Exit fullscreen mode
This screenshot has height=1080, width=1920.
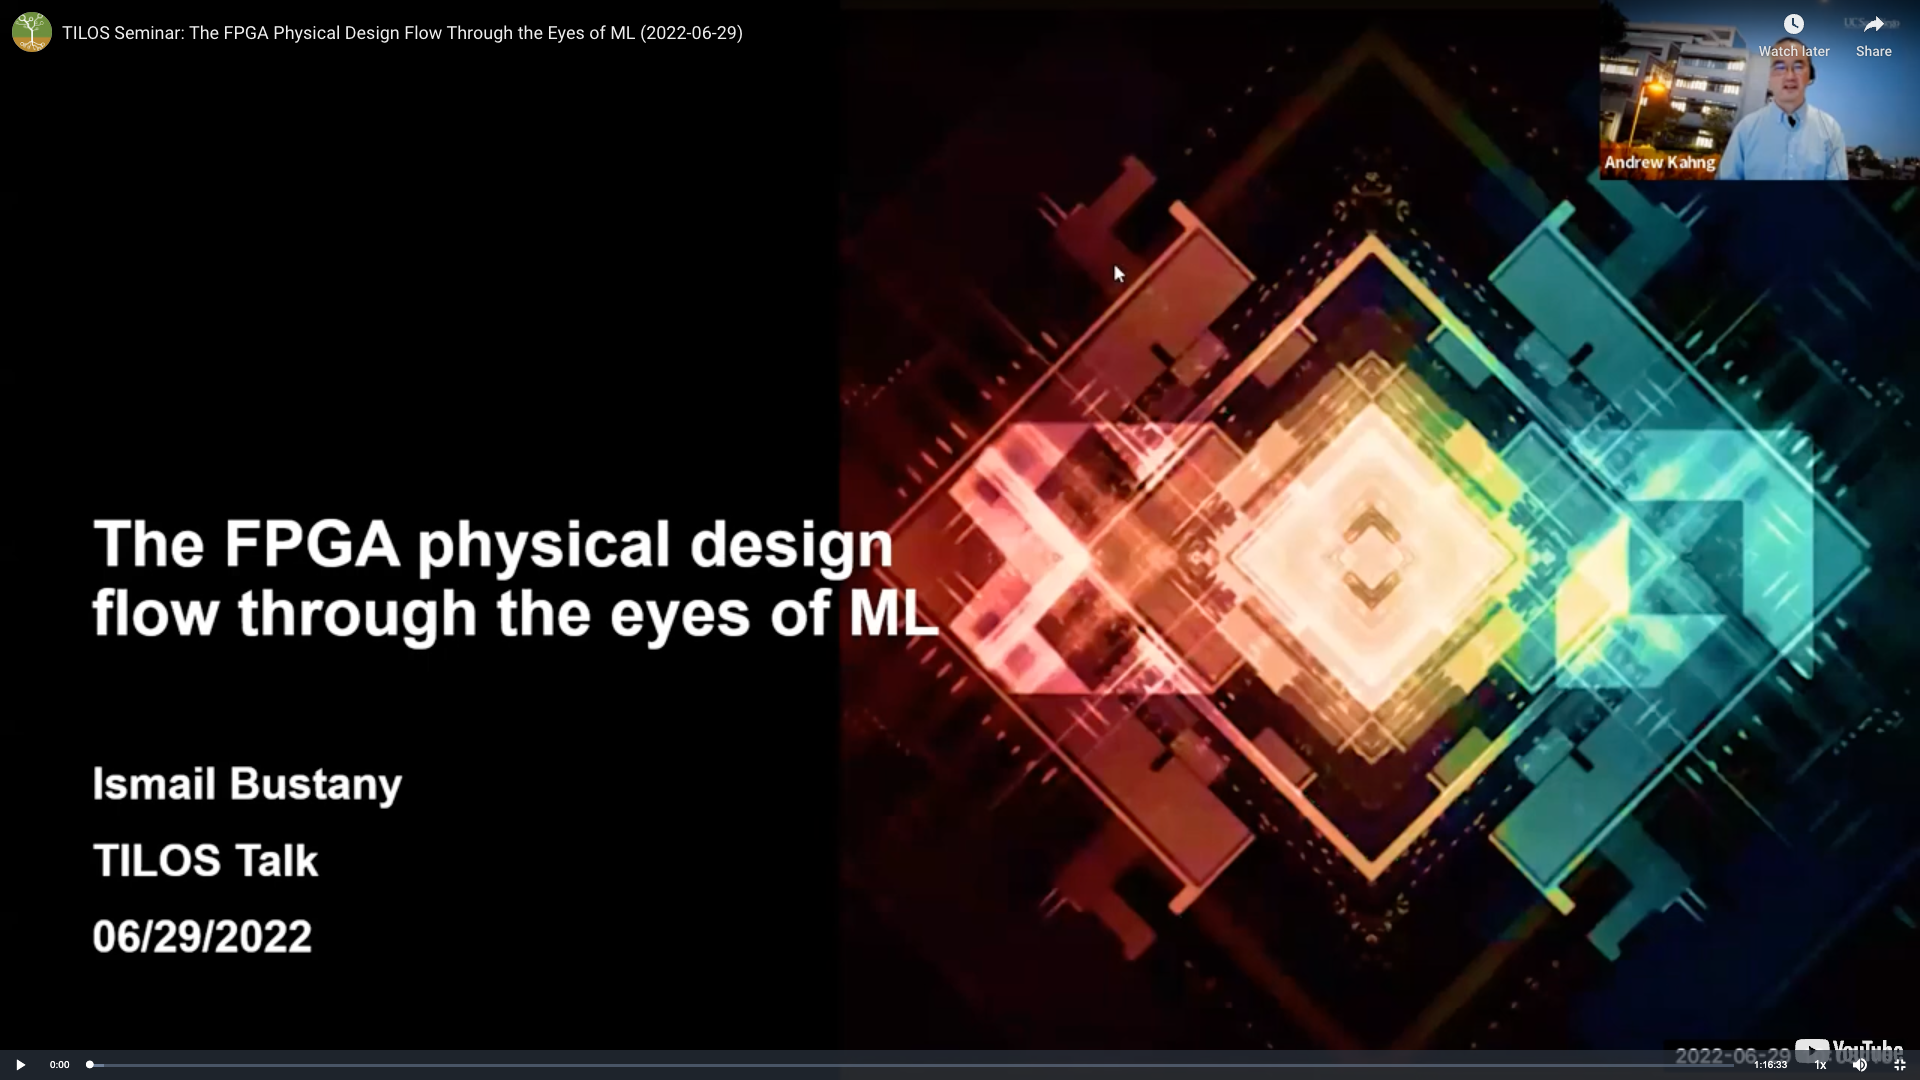point(1899,1065)
